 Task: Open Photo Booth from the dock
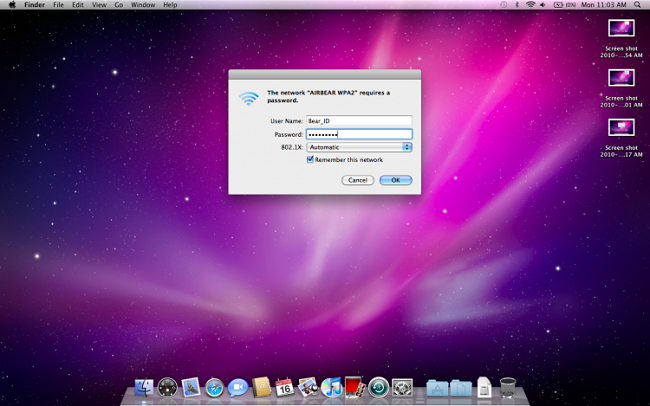(354, 387)
